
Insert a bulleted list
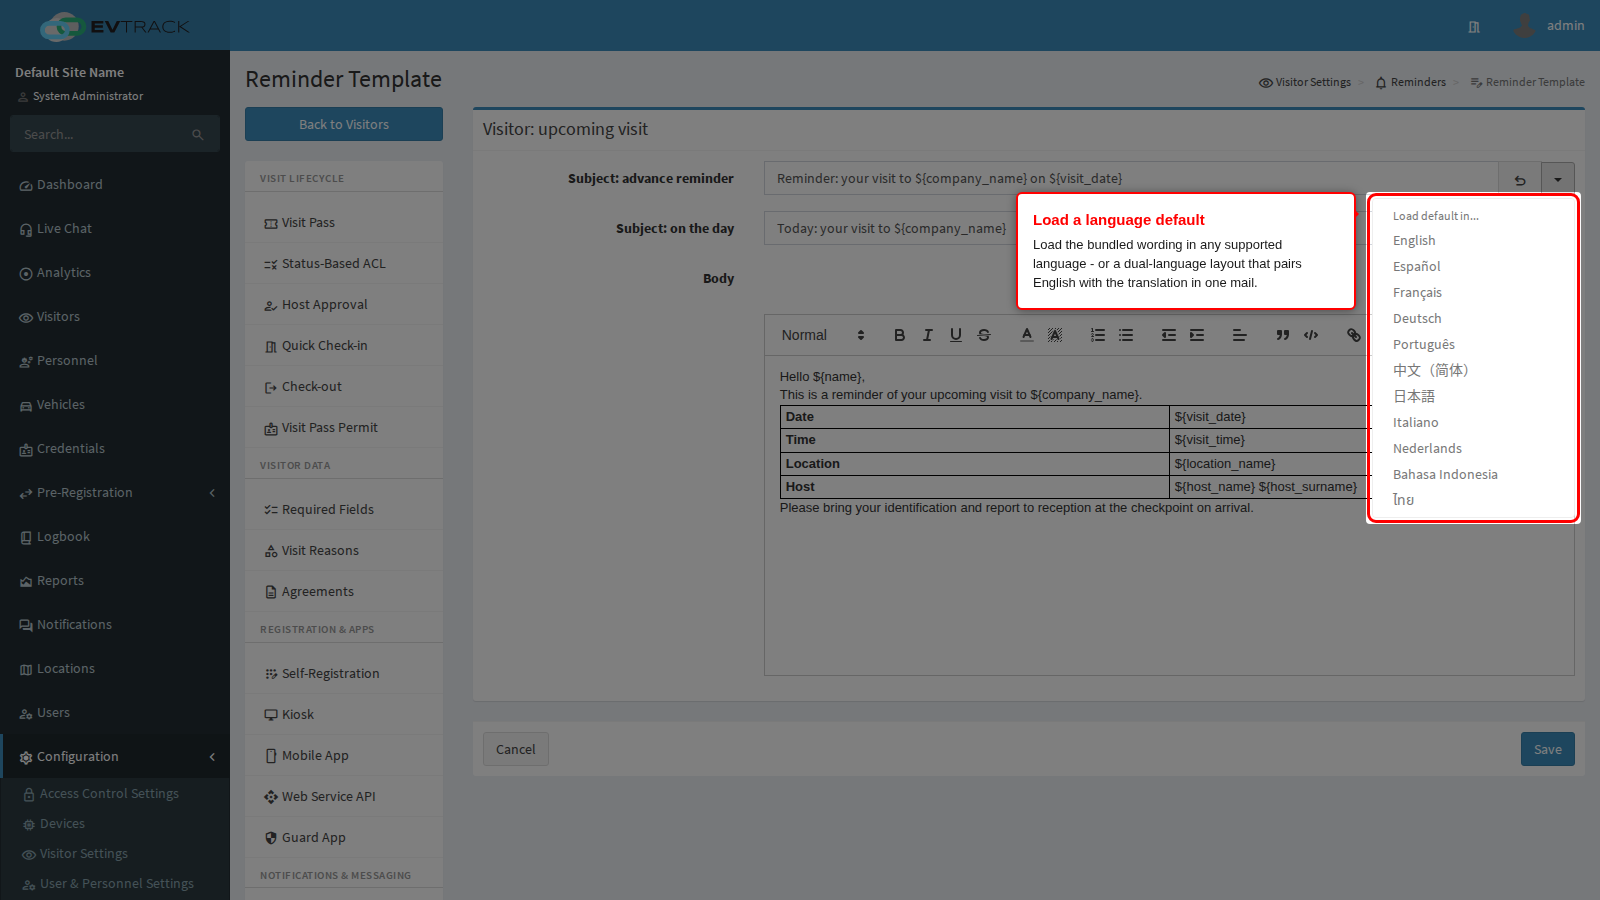[x=1125, y=335]
